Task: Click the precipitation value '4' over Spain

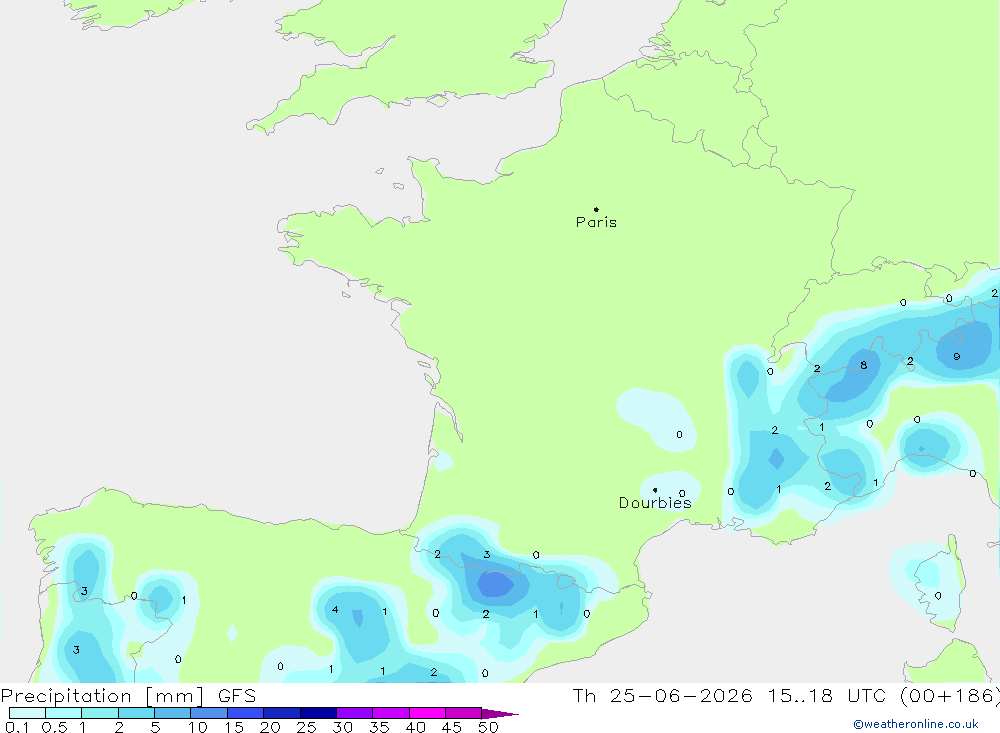Action: (x=335, y=610)
